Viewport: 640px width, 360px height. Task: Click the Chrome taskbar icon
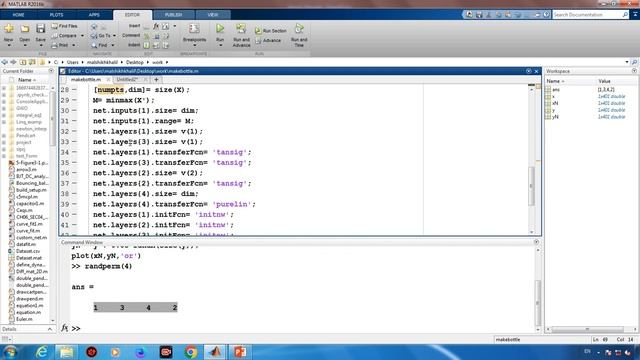point(190,352)
